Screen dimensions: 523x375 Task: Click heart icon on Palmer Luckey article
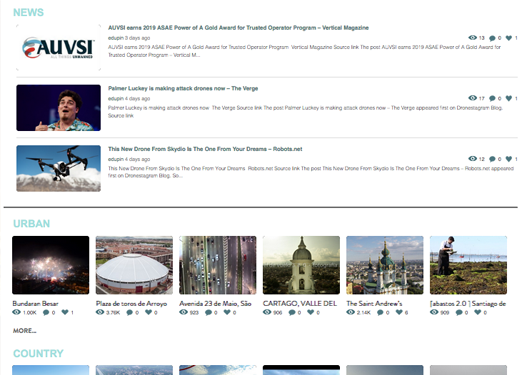tap(509, 98)
